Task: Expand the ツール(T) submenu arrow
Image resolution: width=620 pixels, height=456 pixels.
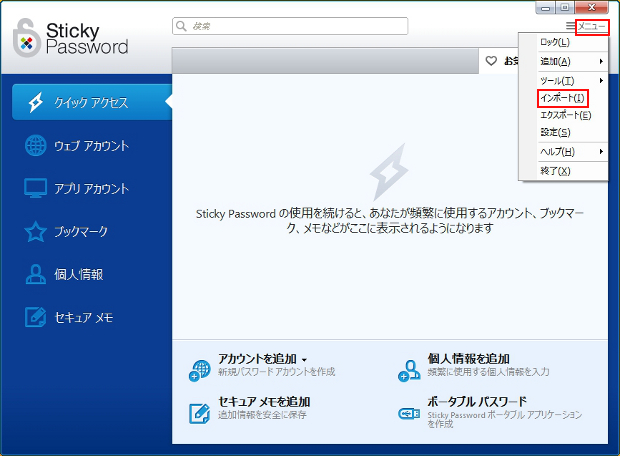Action: click(x=601, y=81)
